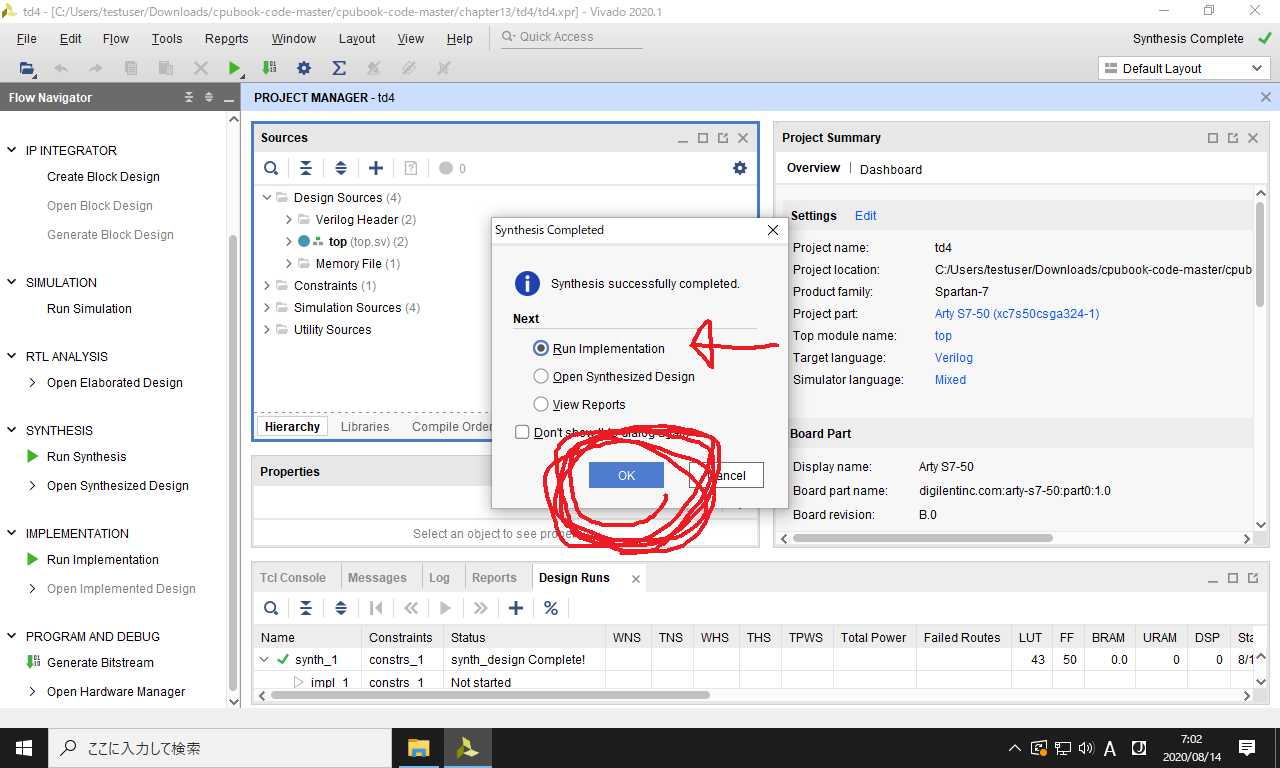Click the top module name link
1280x768 pixels.
coord(943,335)
